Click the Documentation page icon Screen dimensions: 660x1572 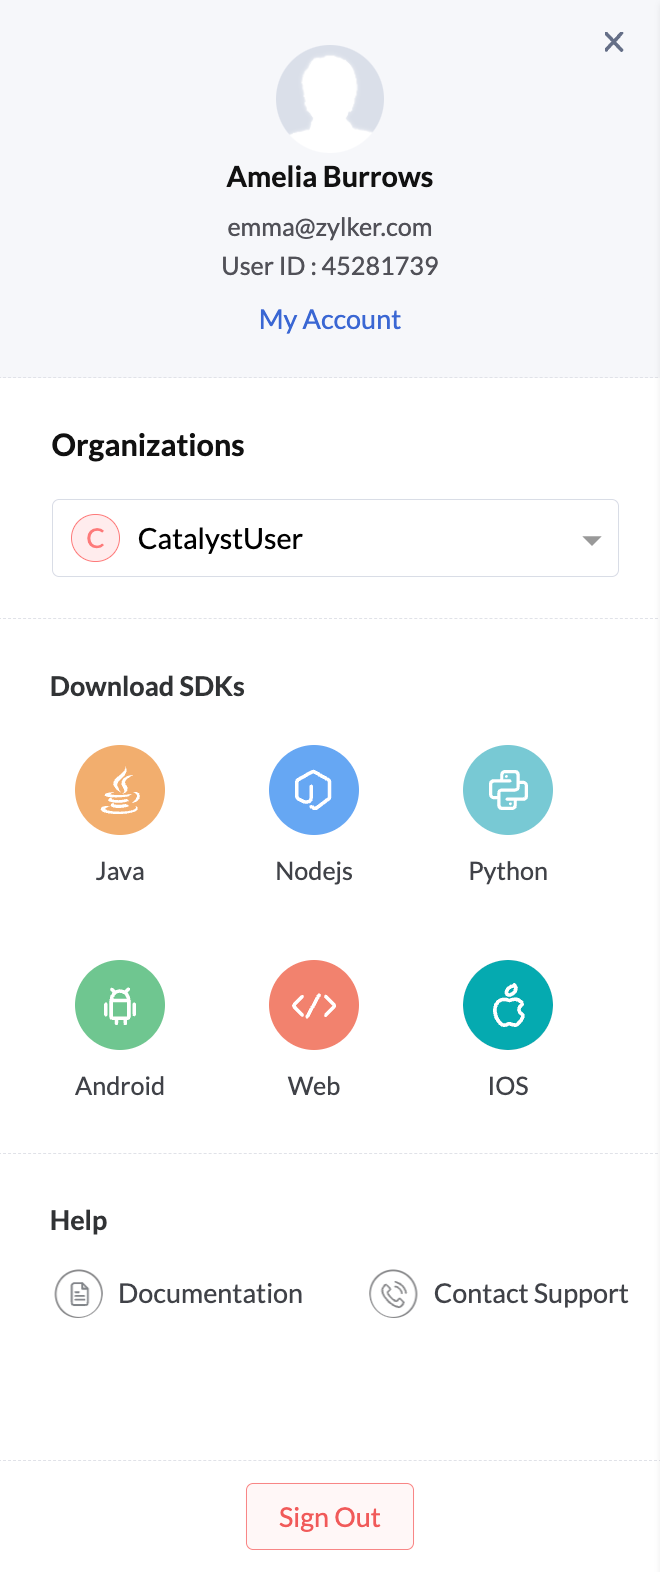(79, 1294)
